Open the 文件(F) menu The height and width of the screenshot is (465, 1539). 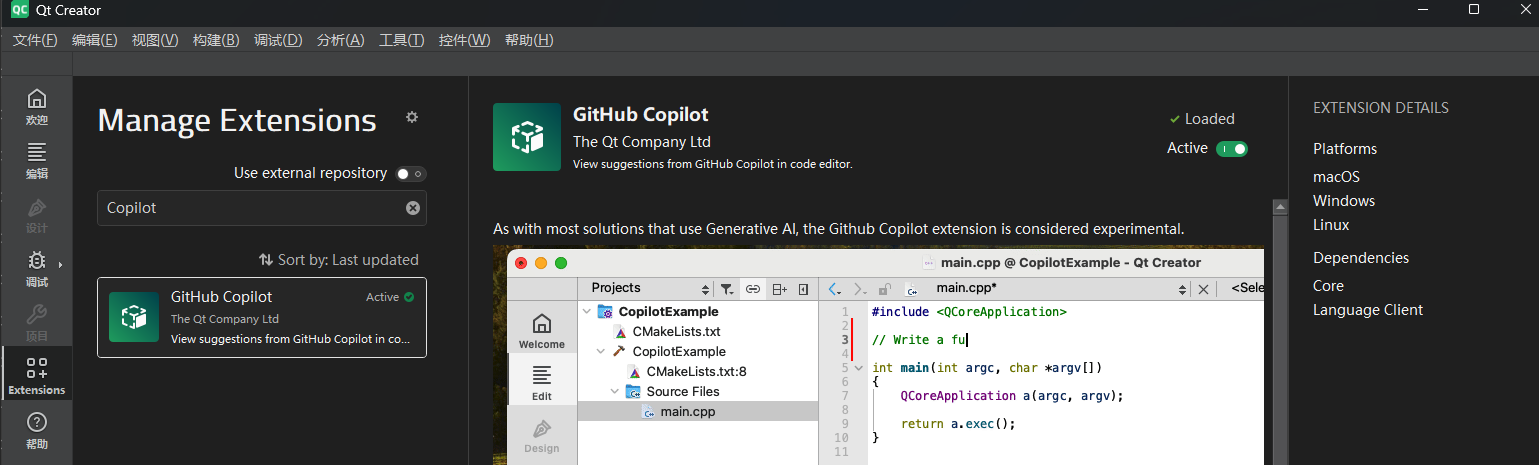pos(35,40)
